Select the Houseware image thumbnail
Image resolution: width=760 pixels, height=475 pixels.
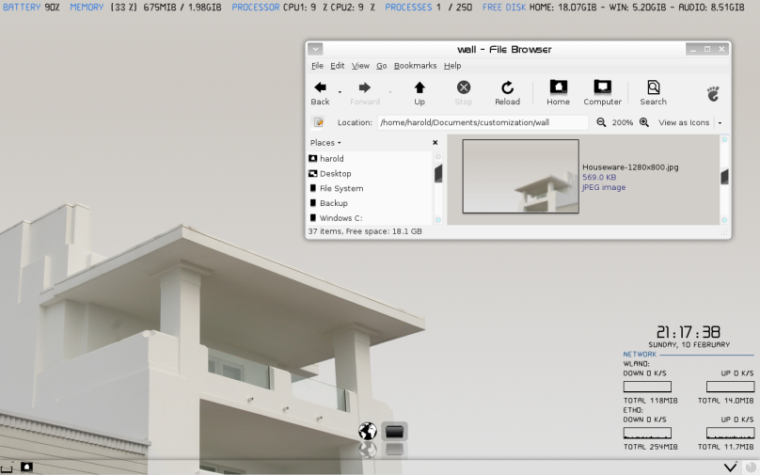(x=521, y=176)
